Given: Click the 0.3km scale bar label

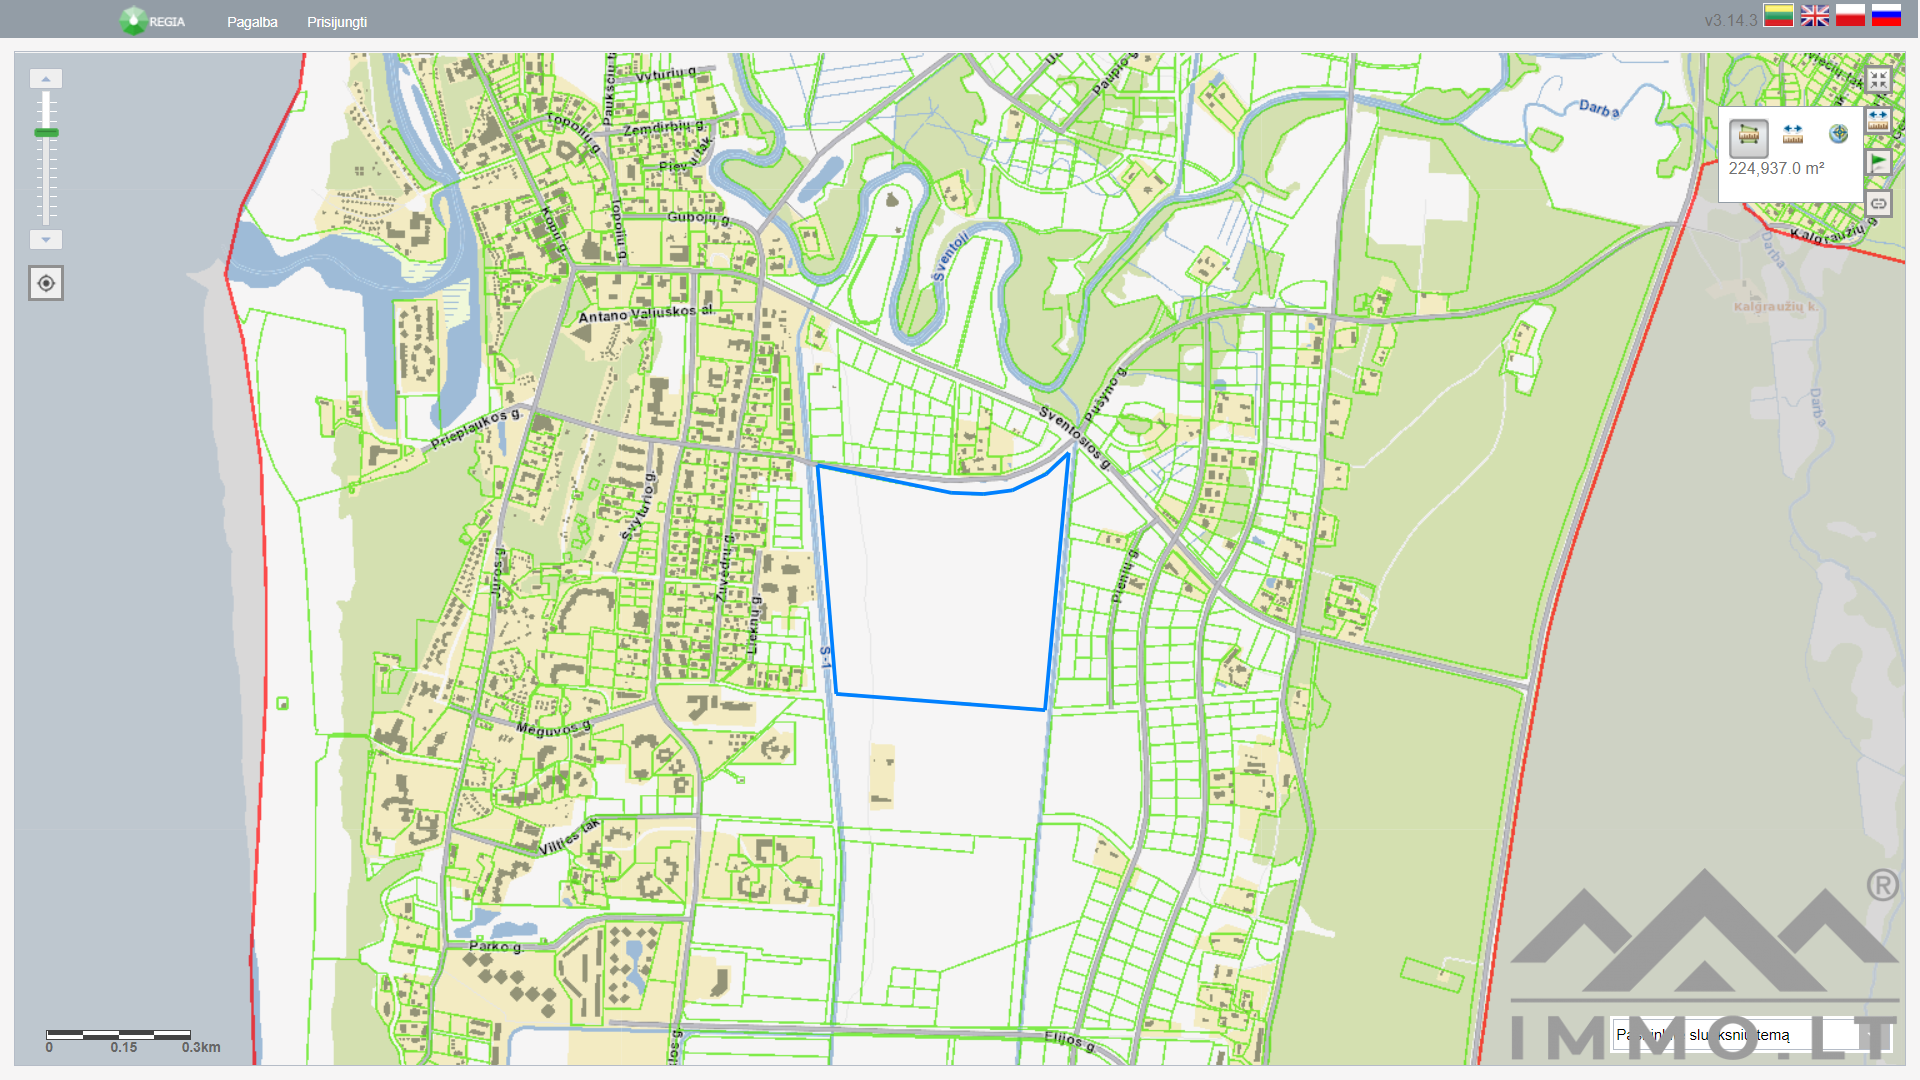Looking at the screenshot, I should [x=201, y=1047].
